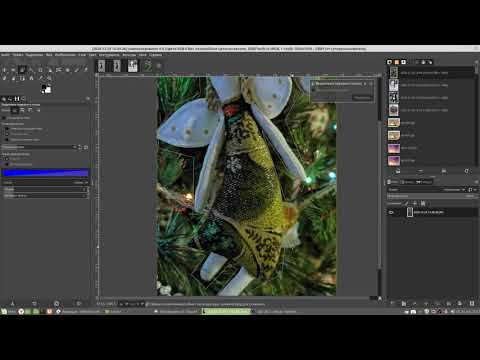
Task: Reset tool options to defaults button
Action: (x=79, y=303)
